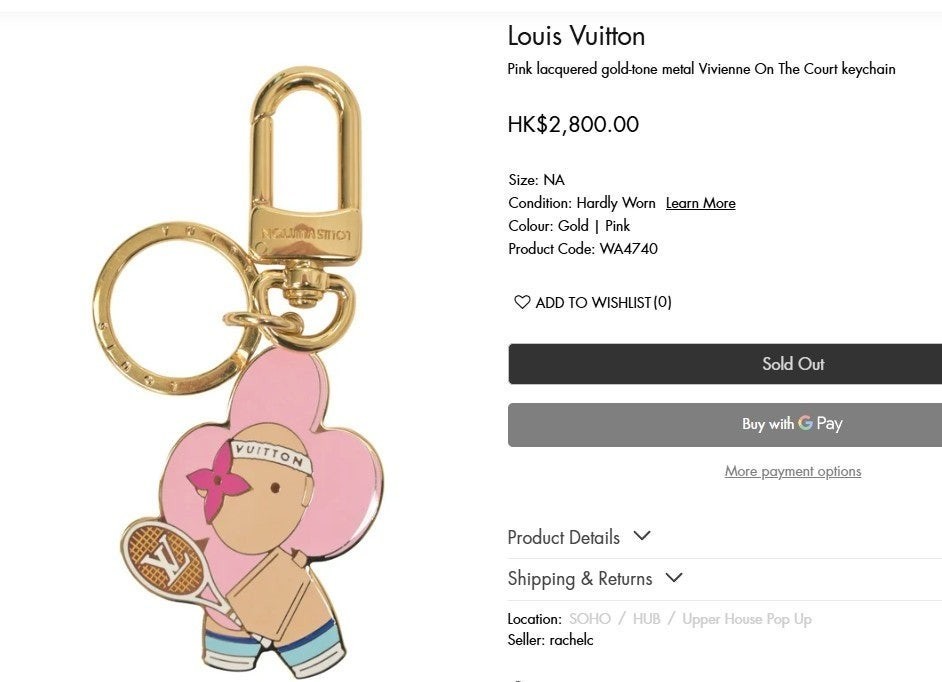Image resolution: width=942 pixels, height=682 pixels.
Task: Click the heart wishlist icon
Action: [x=522, y=302]
